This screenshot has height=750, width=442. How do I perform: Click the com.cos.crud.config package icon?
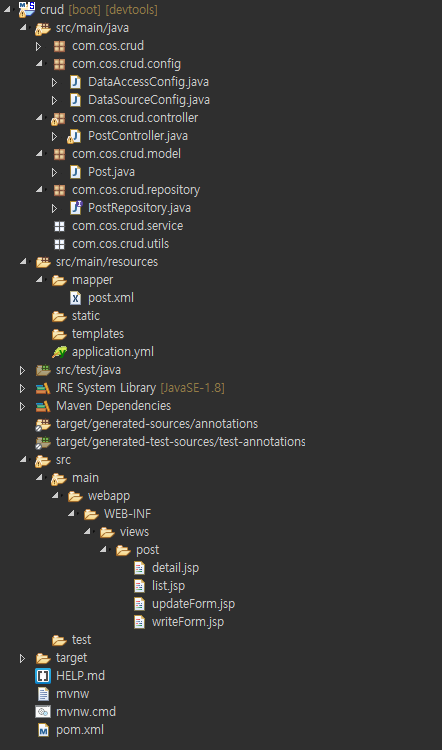(x=59, y=64)
